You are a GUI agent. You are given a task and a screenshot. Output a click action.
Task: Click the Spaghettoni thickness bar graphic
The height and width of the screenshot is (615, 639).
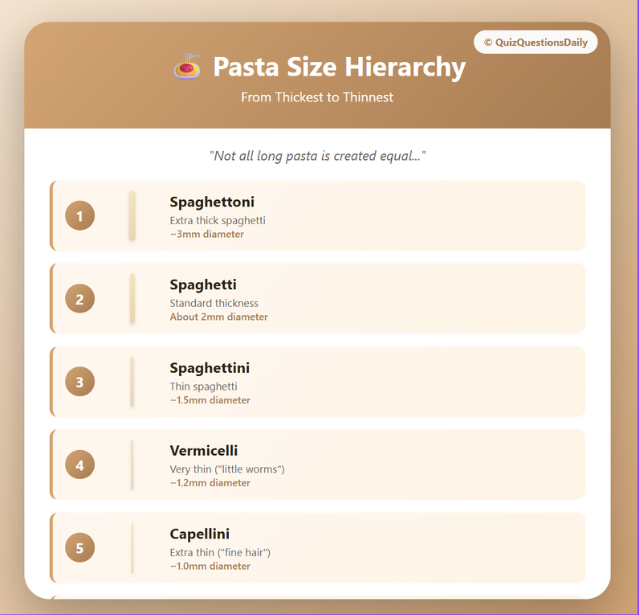coord(132,215)
